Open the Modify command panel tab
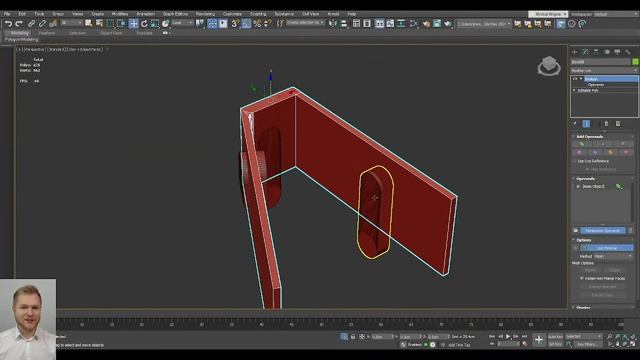Image resolution: width=640 pixels, height=360 pixels. coord(585,52)
